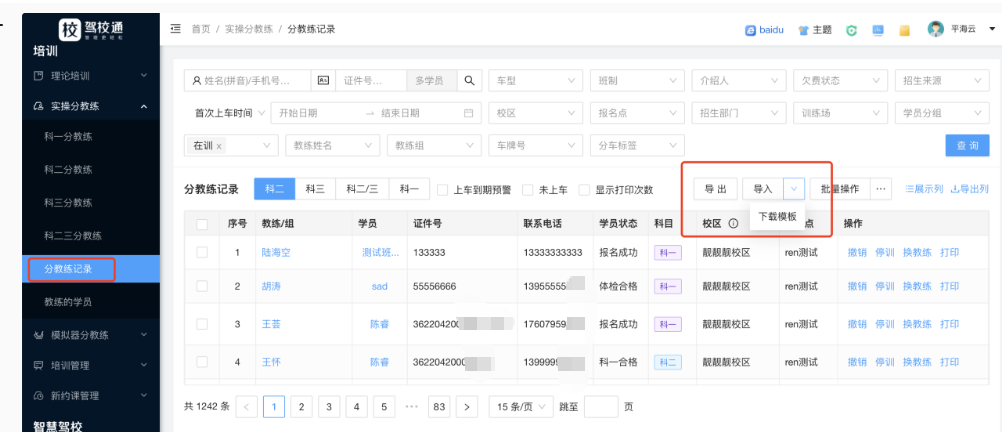Click the dropdown arrow next to 导入 button

click(x=794, y=188)
